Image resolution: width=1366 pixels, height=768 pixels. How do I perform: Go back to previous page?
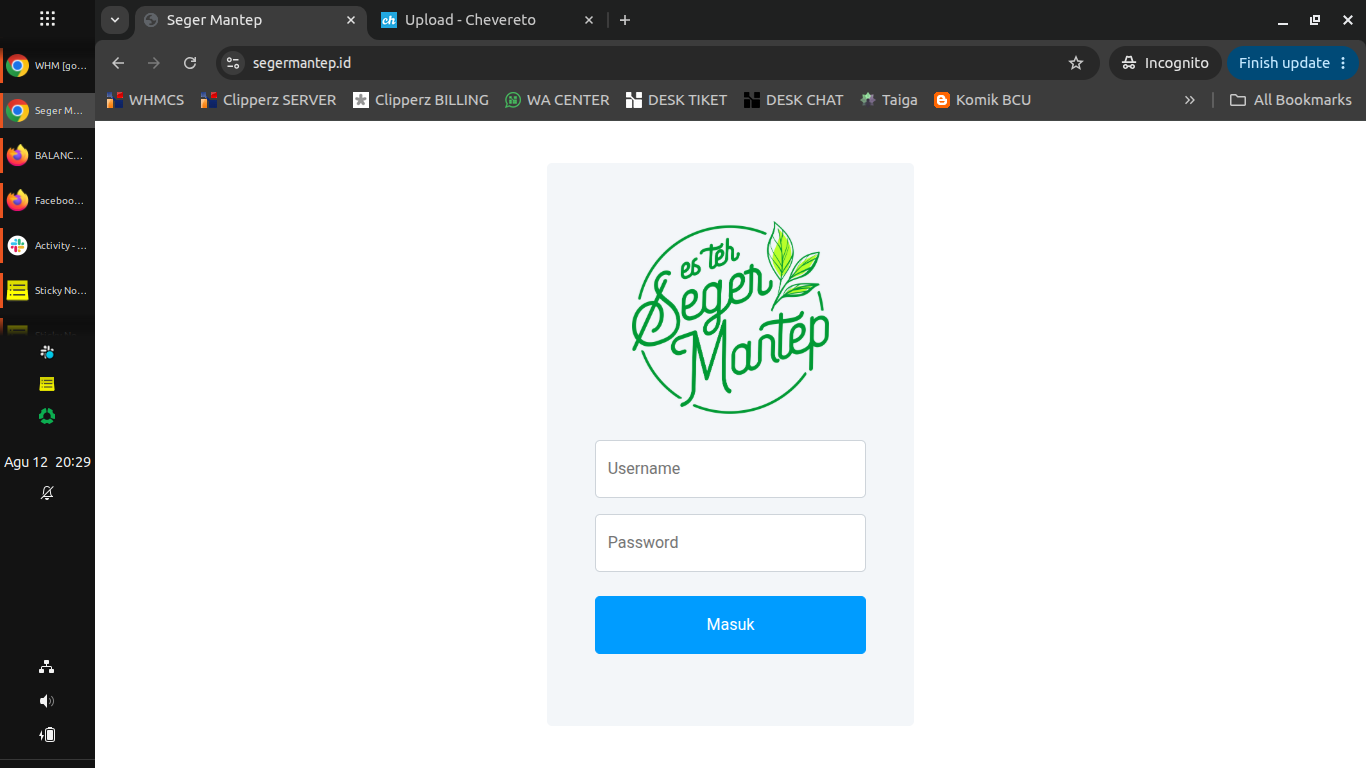(118, 63)
